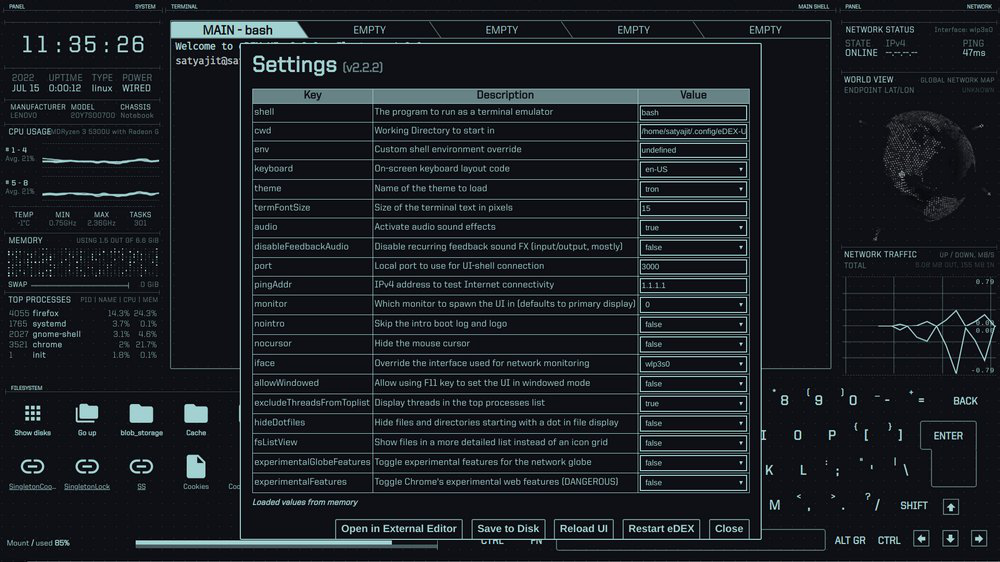Screen dimensions: 1000x562
Task: Click the cwd path input field
Action: (693, 131)
